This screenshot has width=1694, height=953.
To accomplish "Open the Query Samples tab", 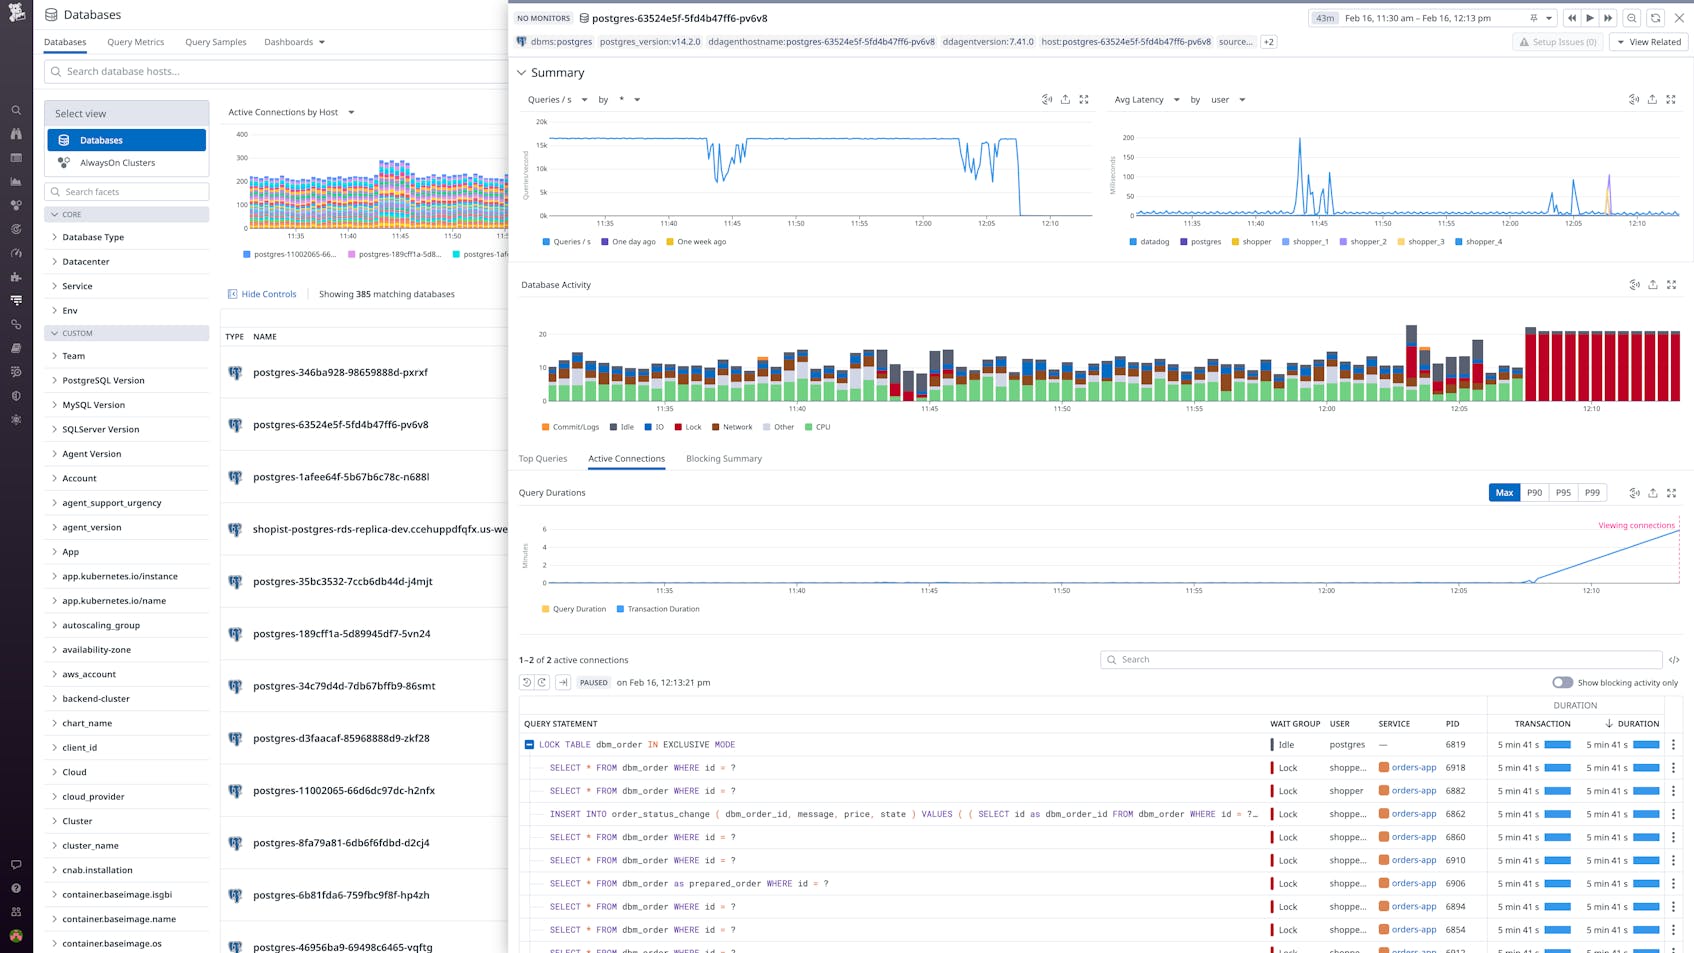I will click(215, 42).
